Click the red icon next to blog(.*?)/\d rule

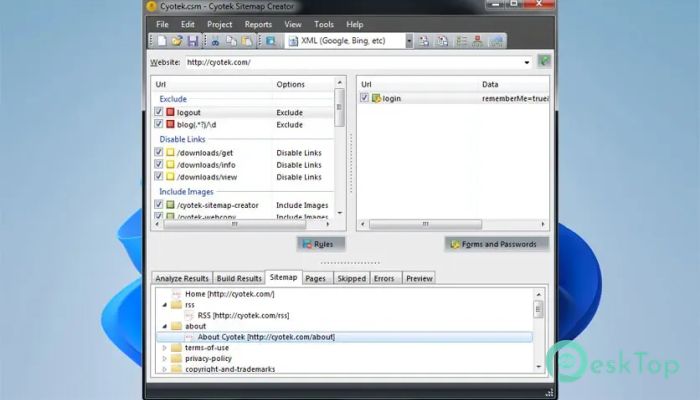point(170,124)
